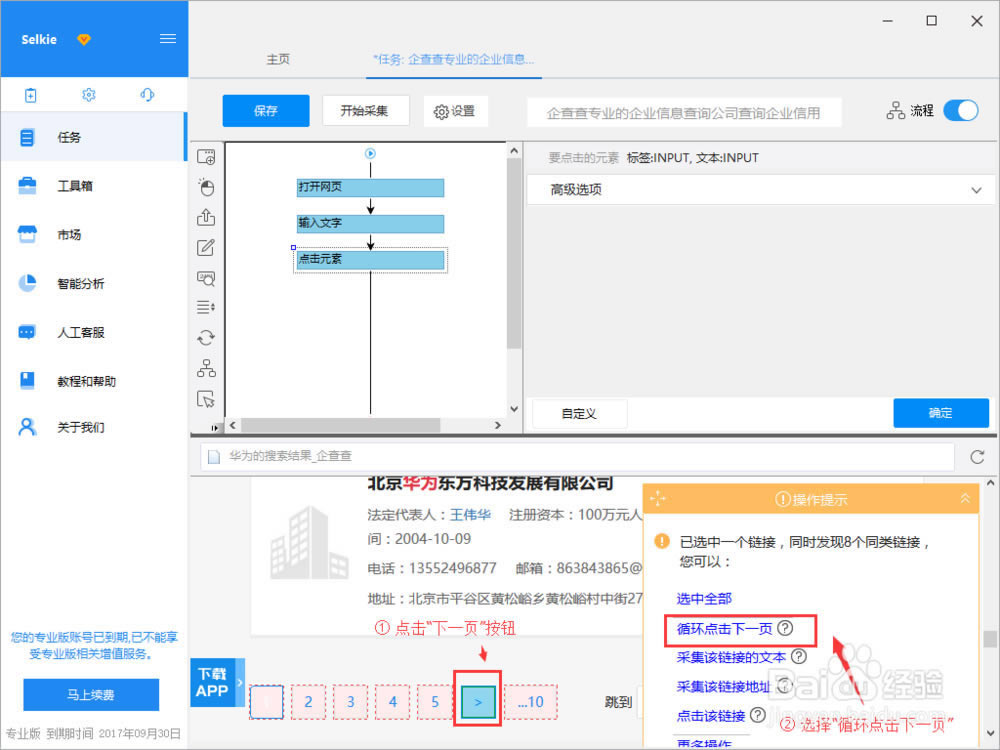The width and height of the screenshot is (1000, 750).
Task: Reload the browser page with refresh icon
Action: tap(977, 457)
